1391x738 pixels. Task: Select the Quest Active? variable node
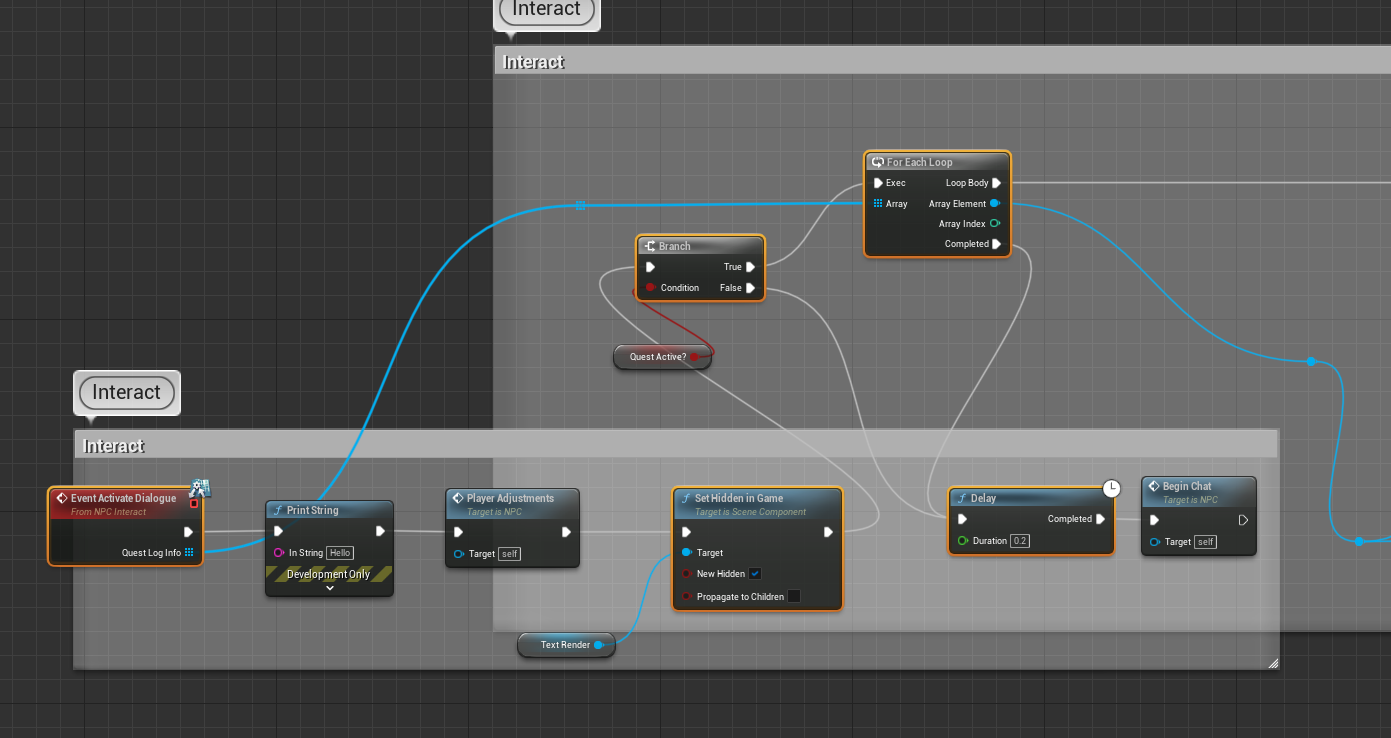point(662,357)
